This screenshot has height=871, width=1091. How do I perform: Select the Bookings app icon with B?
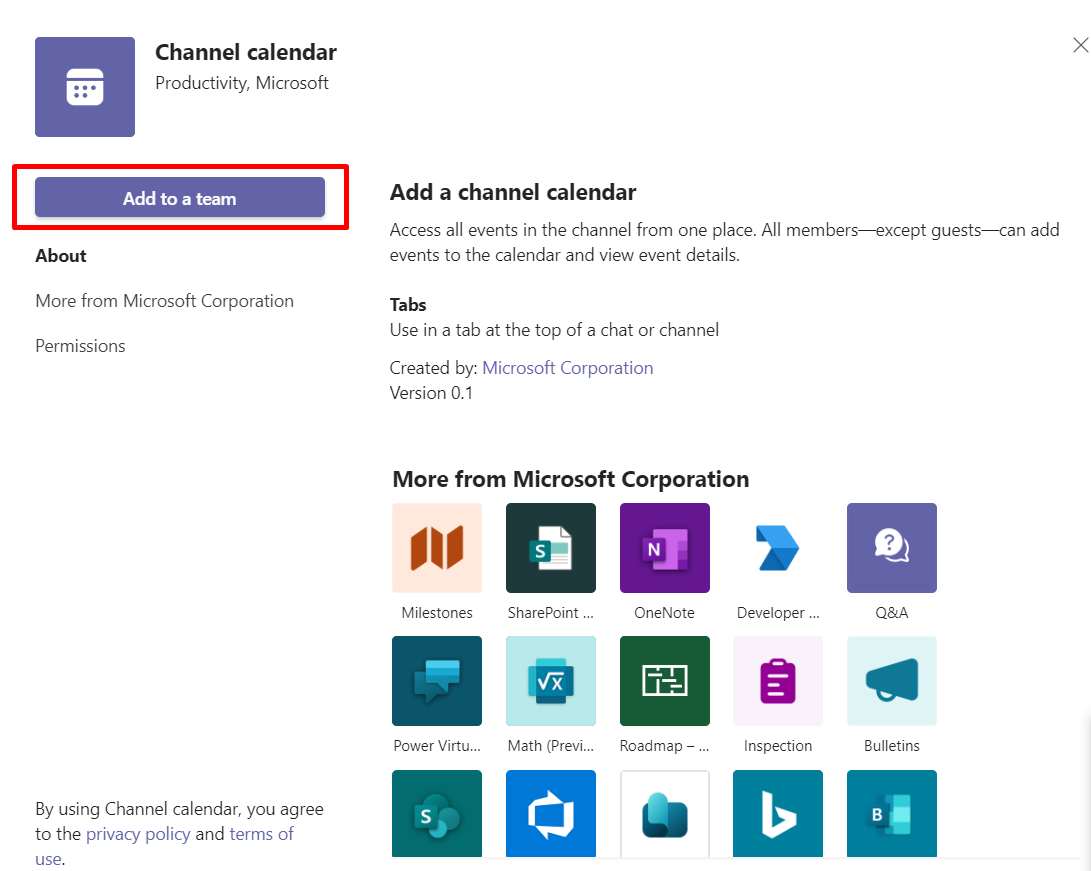tap(892, 813)
